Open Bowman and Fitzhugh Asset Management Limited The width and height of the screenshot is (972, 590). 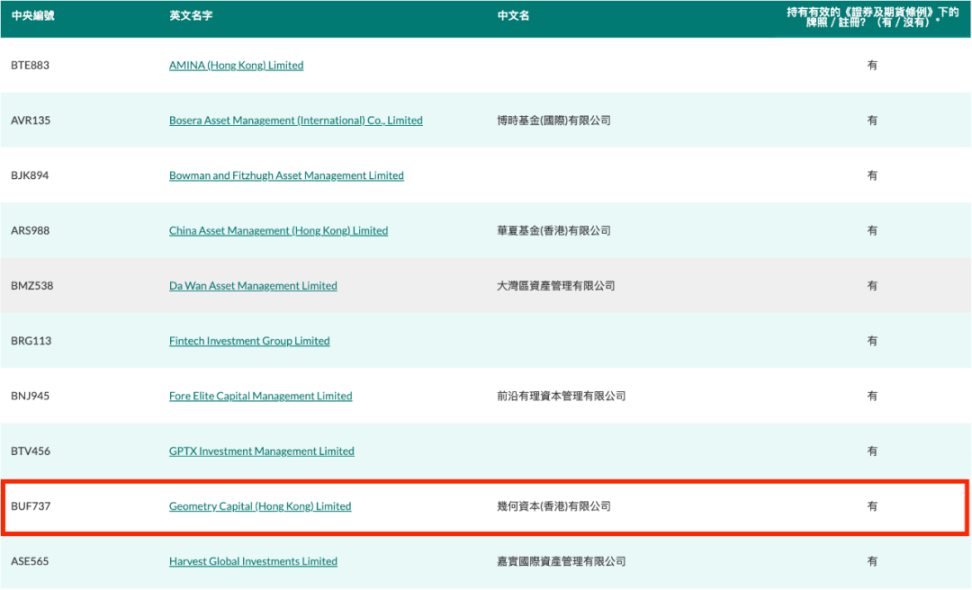285,175
